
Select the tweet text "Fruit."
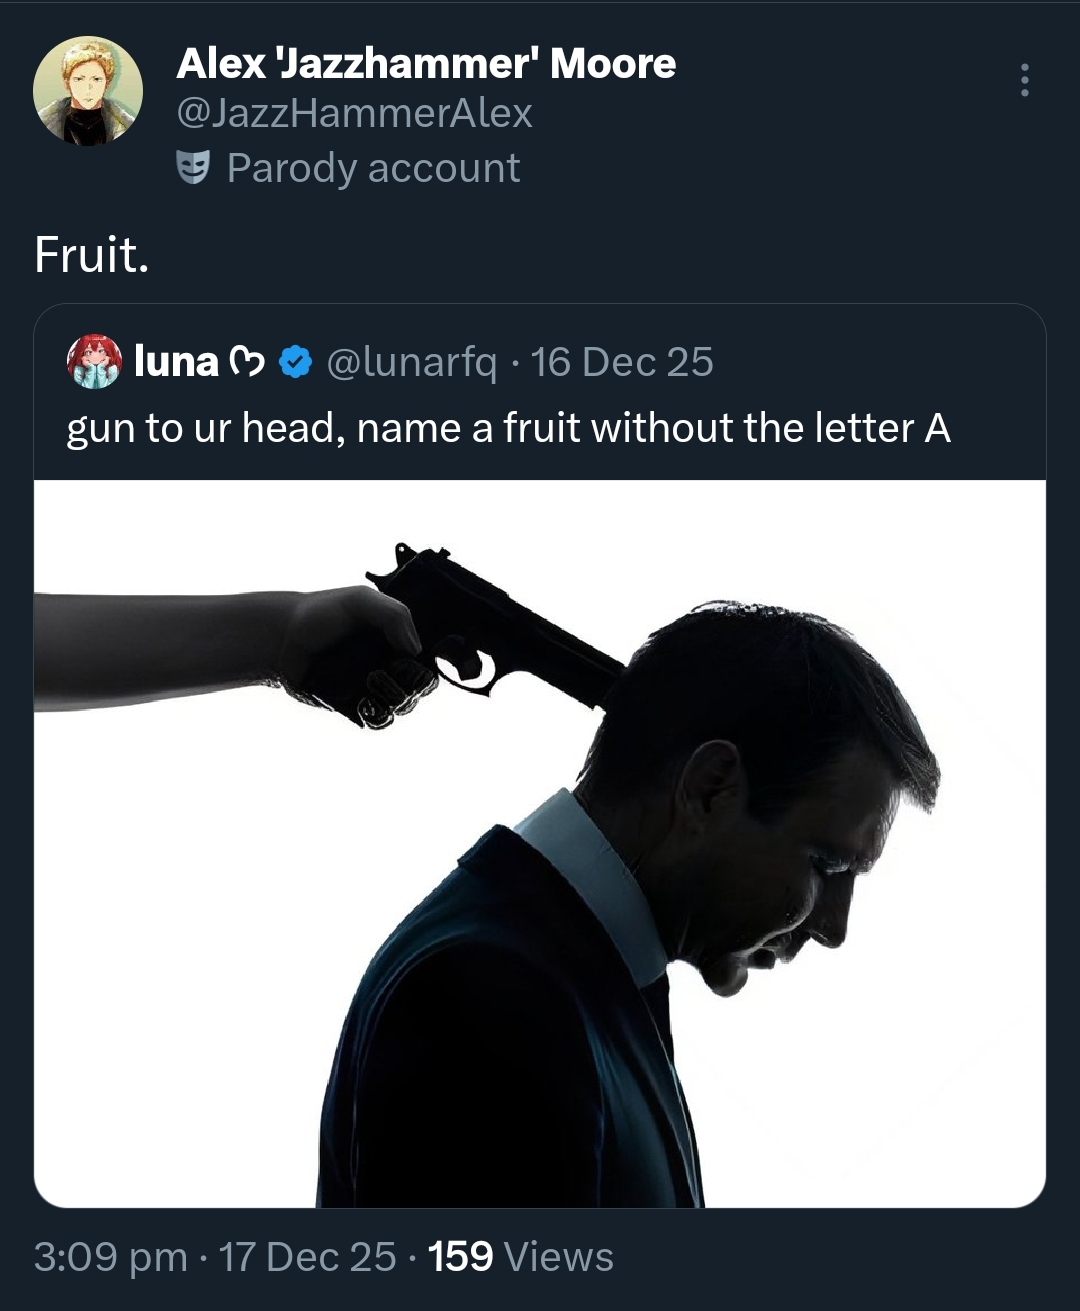tap(92, 254)
